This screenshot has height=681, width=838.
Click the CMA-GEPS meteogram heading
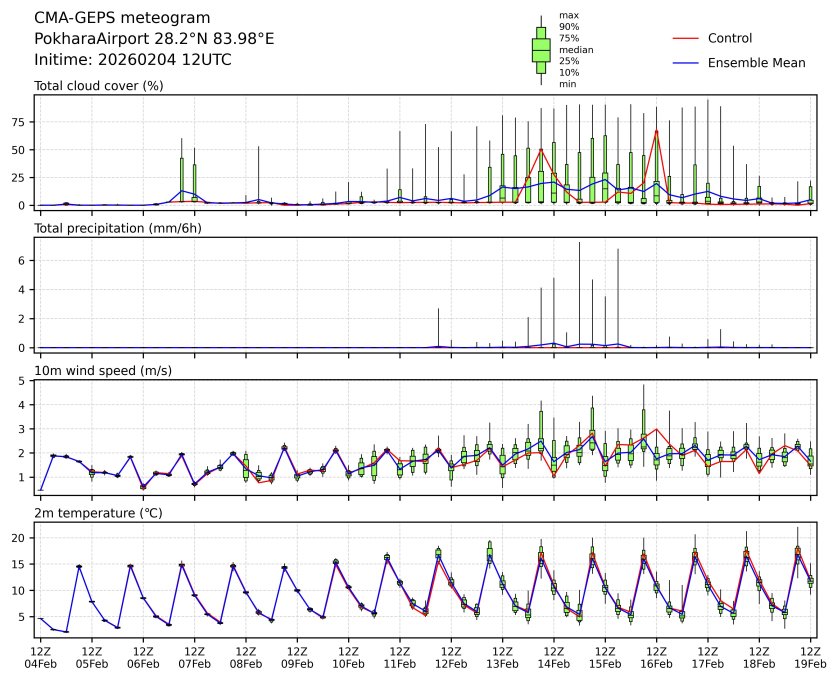click(122, 18)
